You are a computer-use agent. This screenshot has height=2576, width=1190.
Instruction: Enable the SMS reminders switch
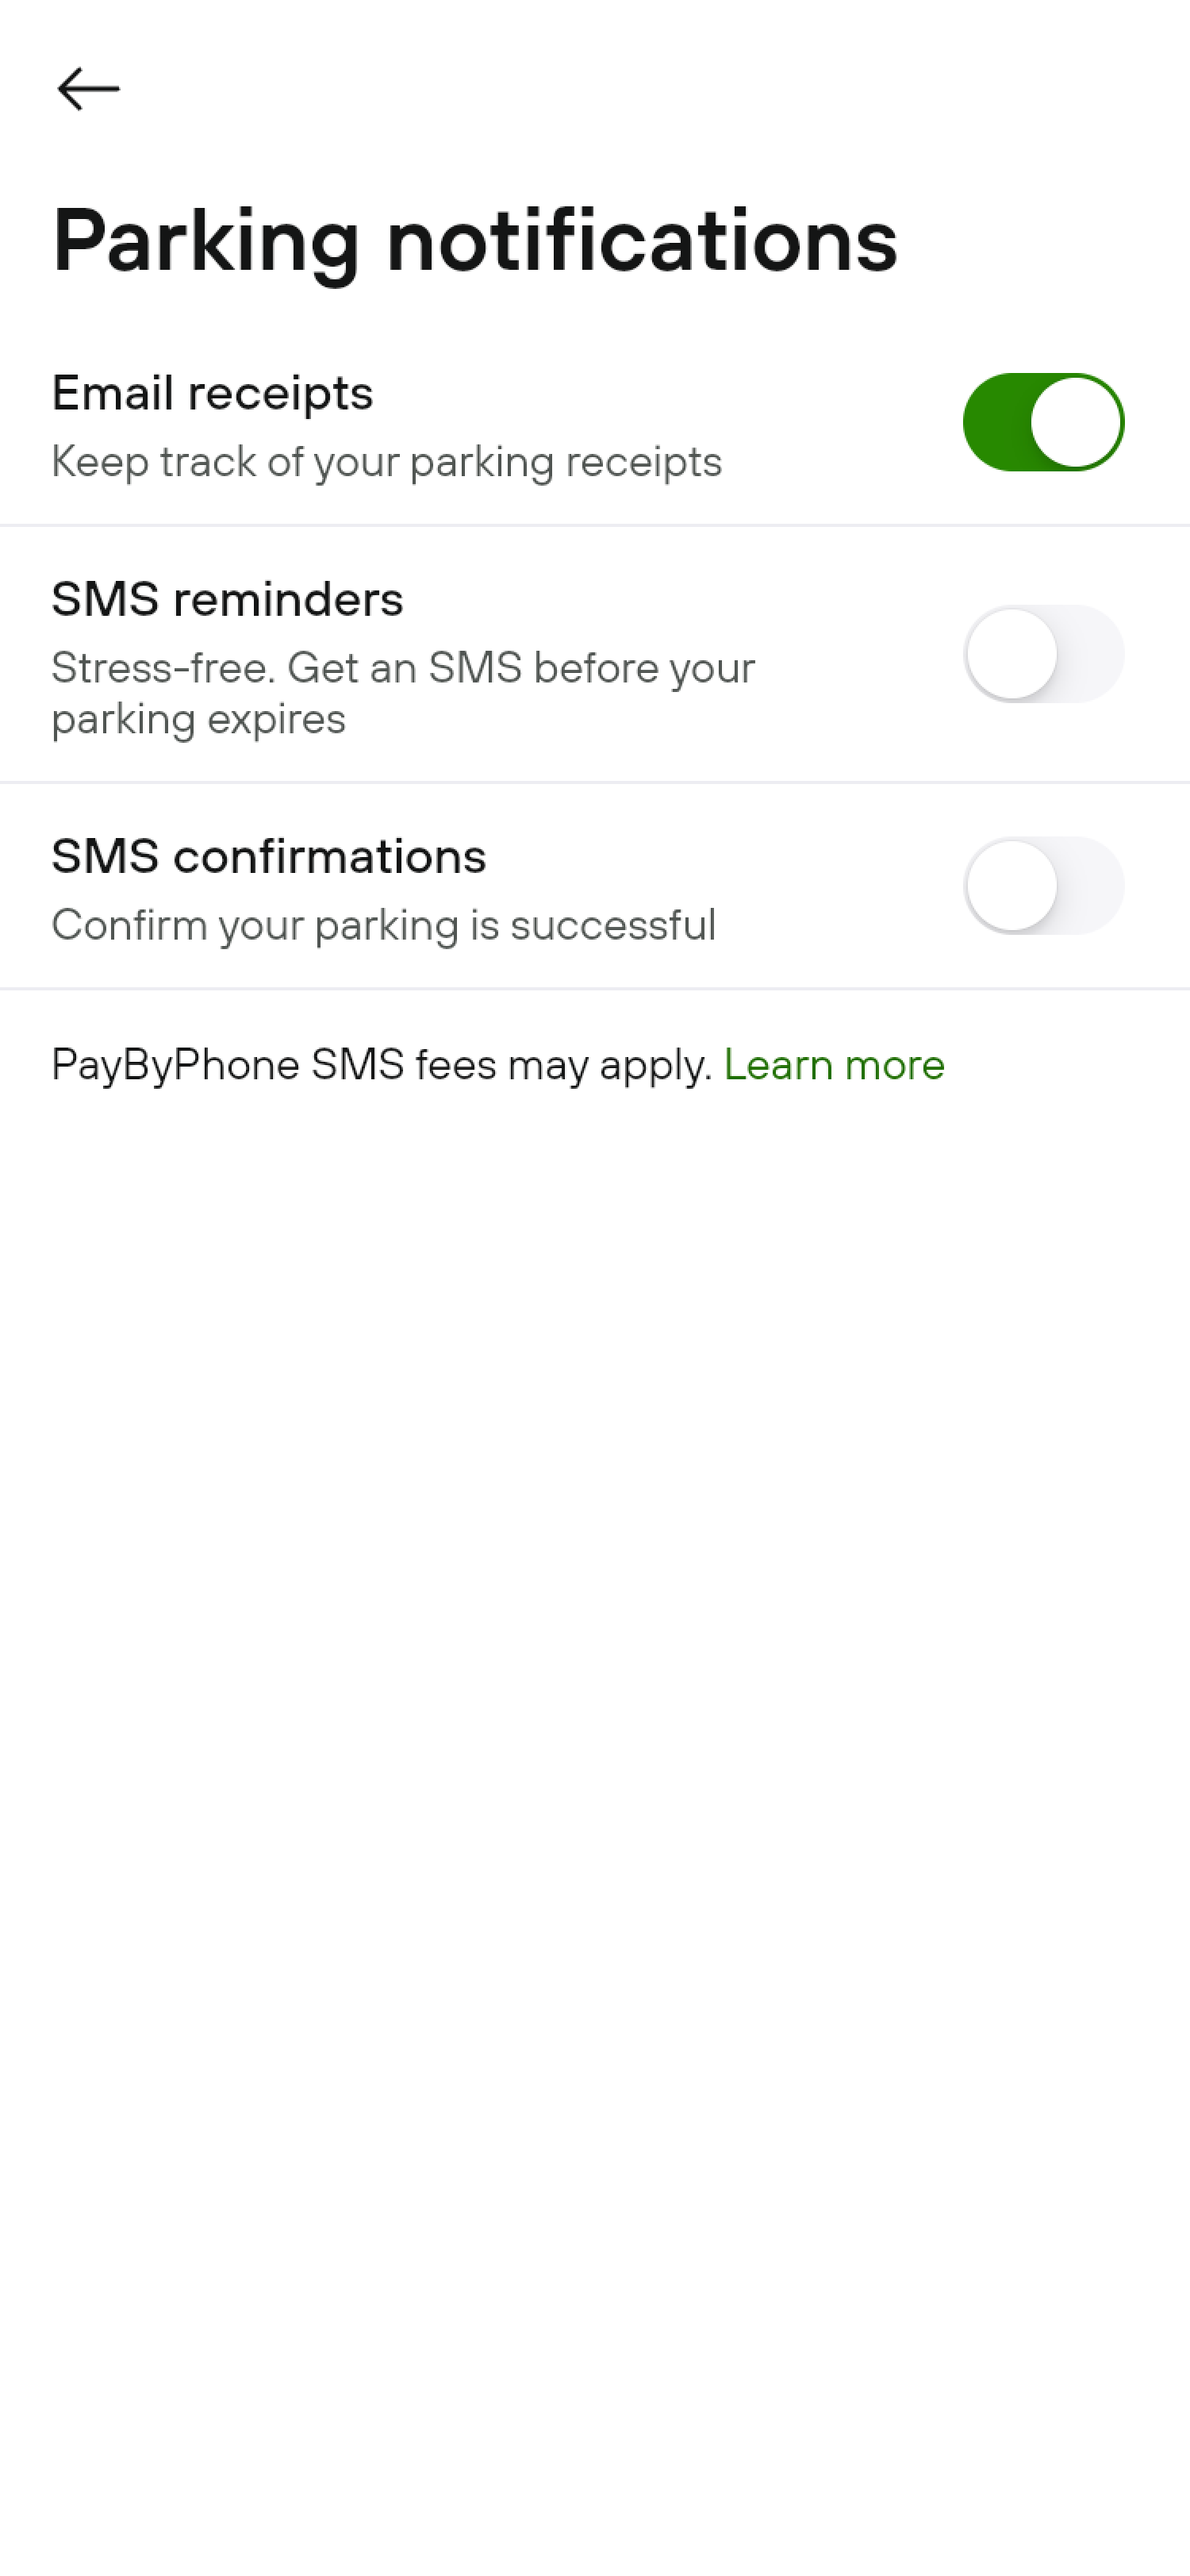coord(1043,654)
